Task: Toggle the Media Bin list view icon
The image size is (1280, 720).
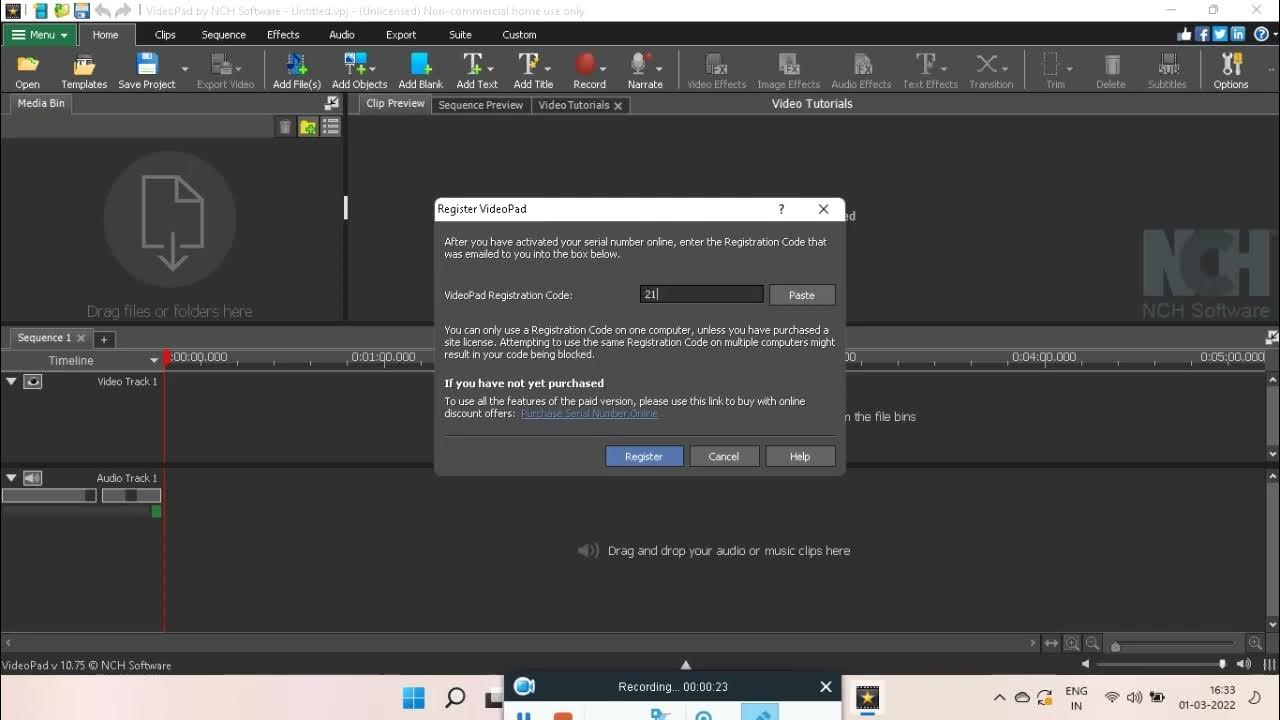Action: pyautogui.click(x=331, y=127)
